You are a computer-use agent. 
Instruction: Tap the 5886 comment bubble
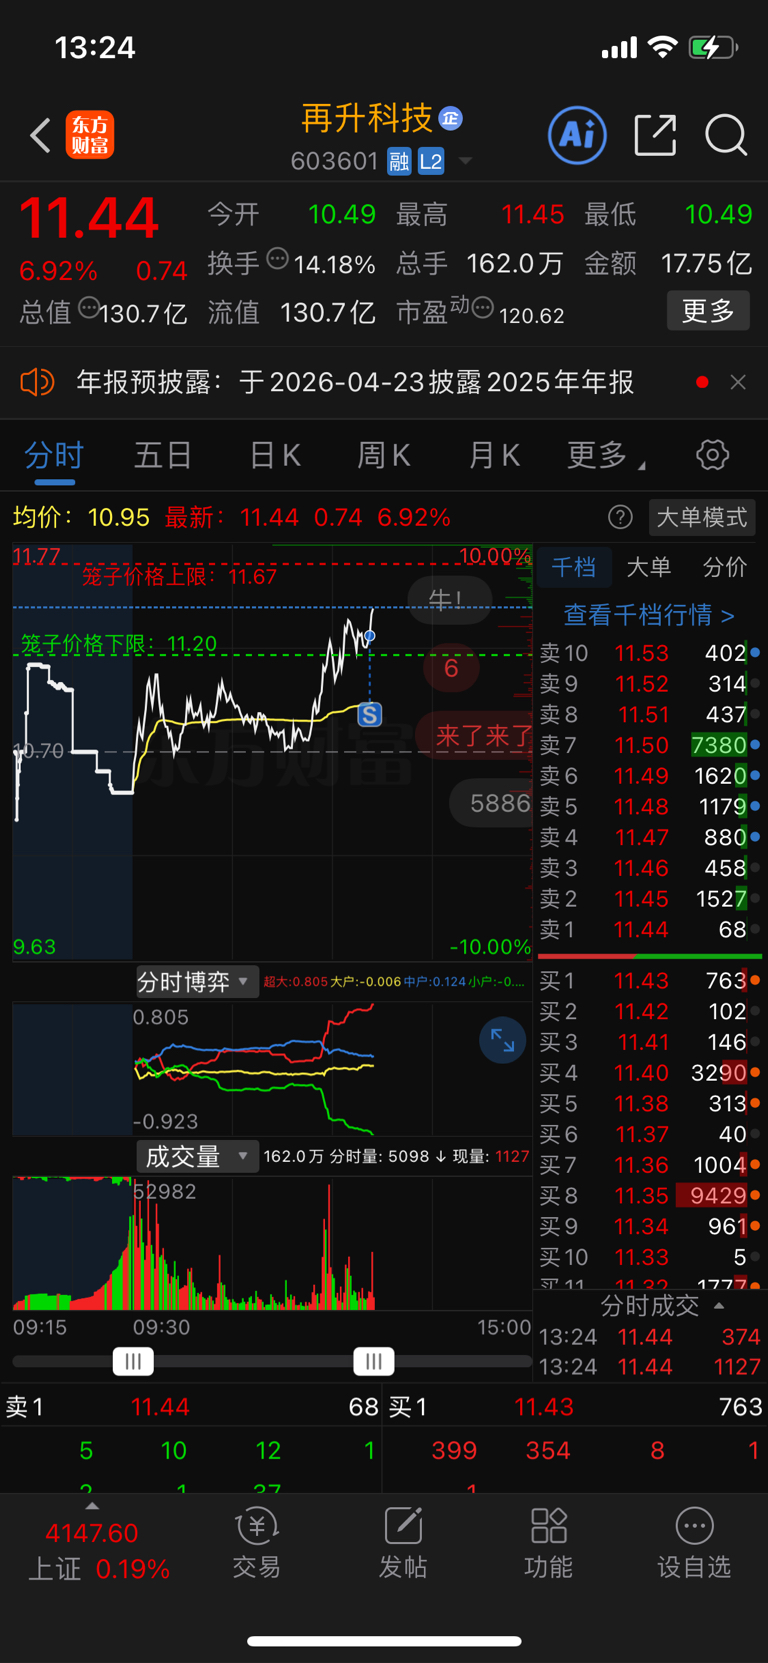(490, 803)
